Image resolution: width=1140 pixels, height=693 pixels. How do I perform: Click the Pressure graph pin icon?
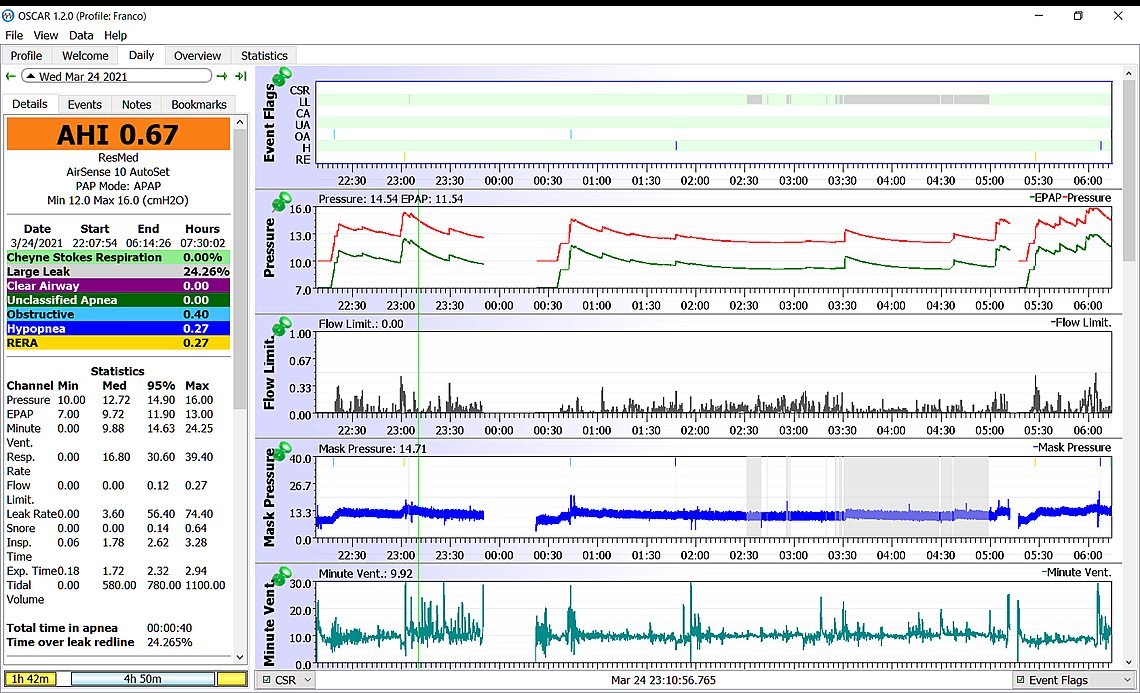(x=283, y=201)
